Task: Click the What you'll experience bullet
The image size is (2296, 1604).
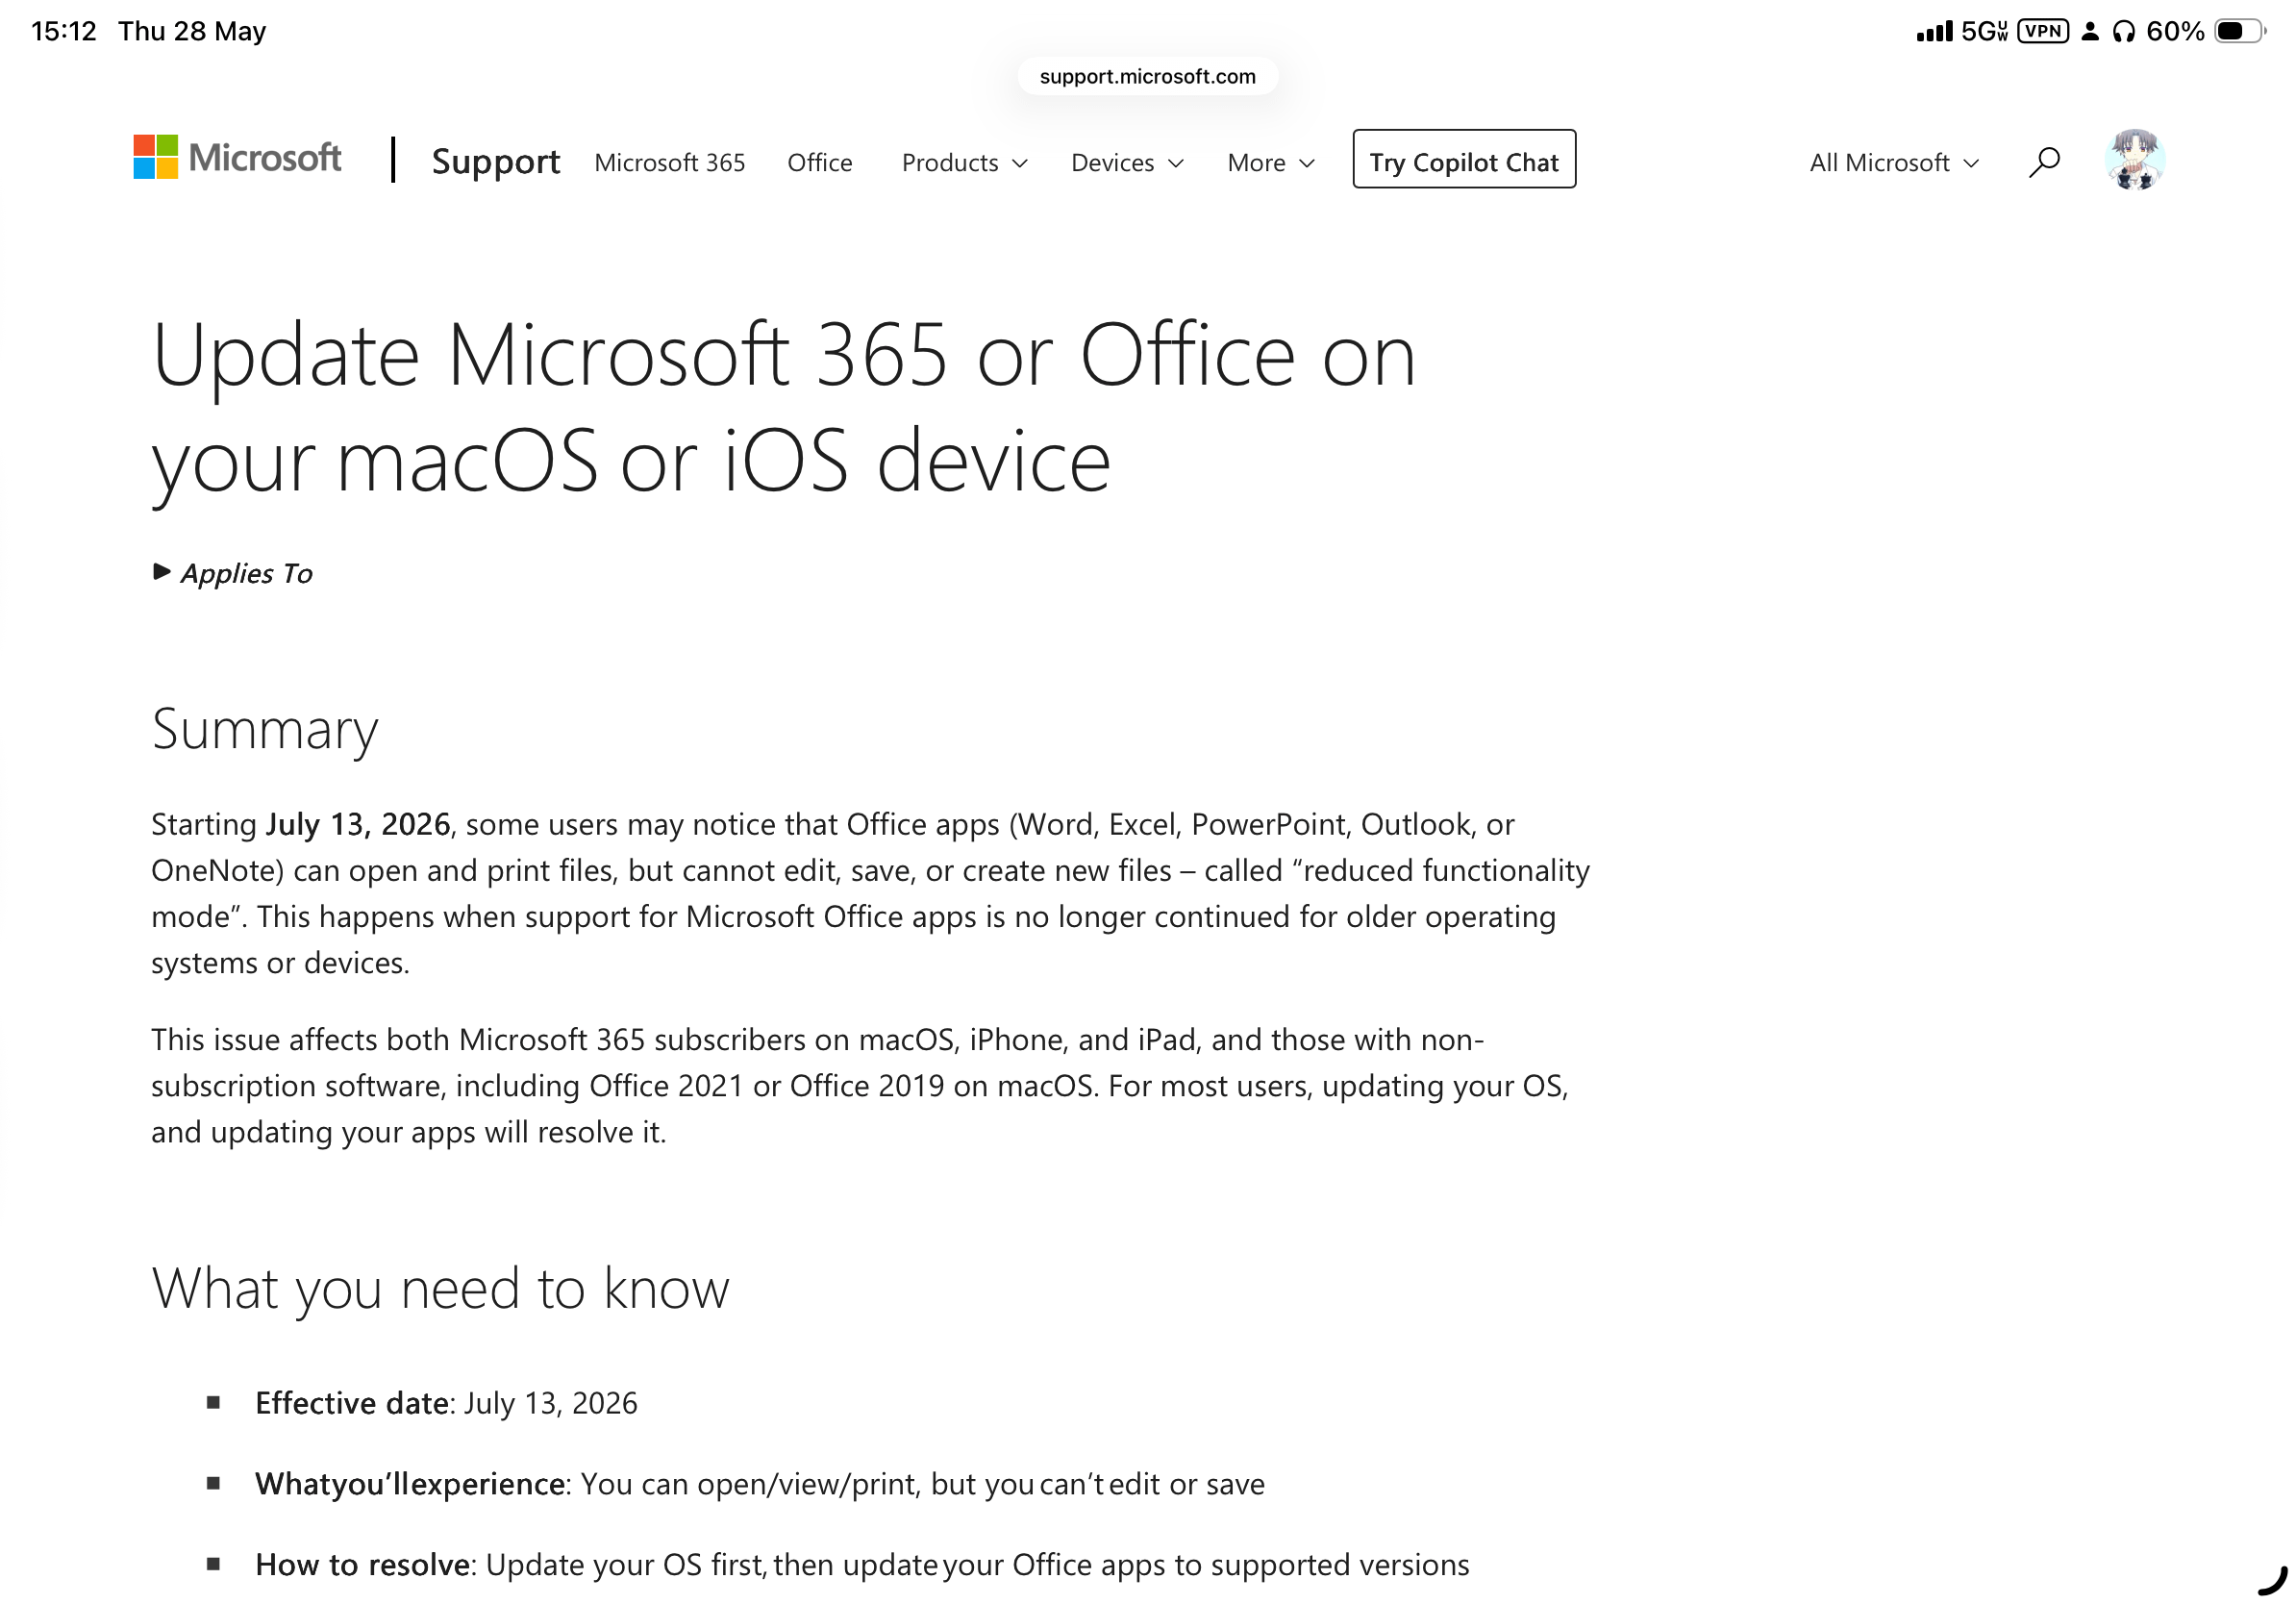Action: click(x=760, y=1484)
